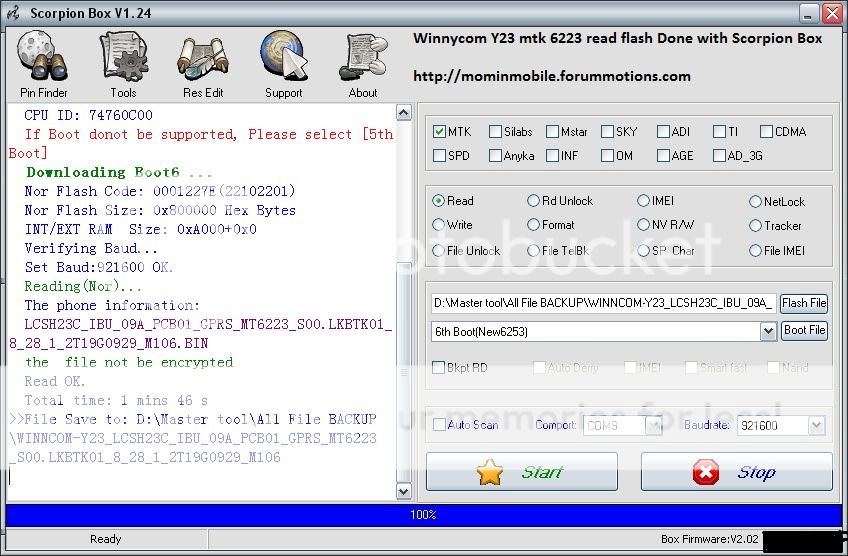Click the 'Read OK.' log line

[x=55, y=381]
